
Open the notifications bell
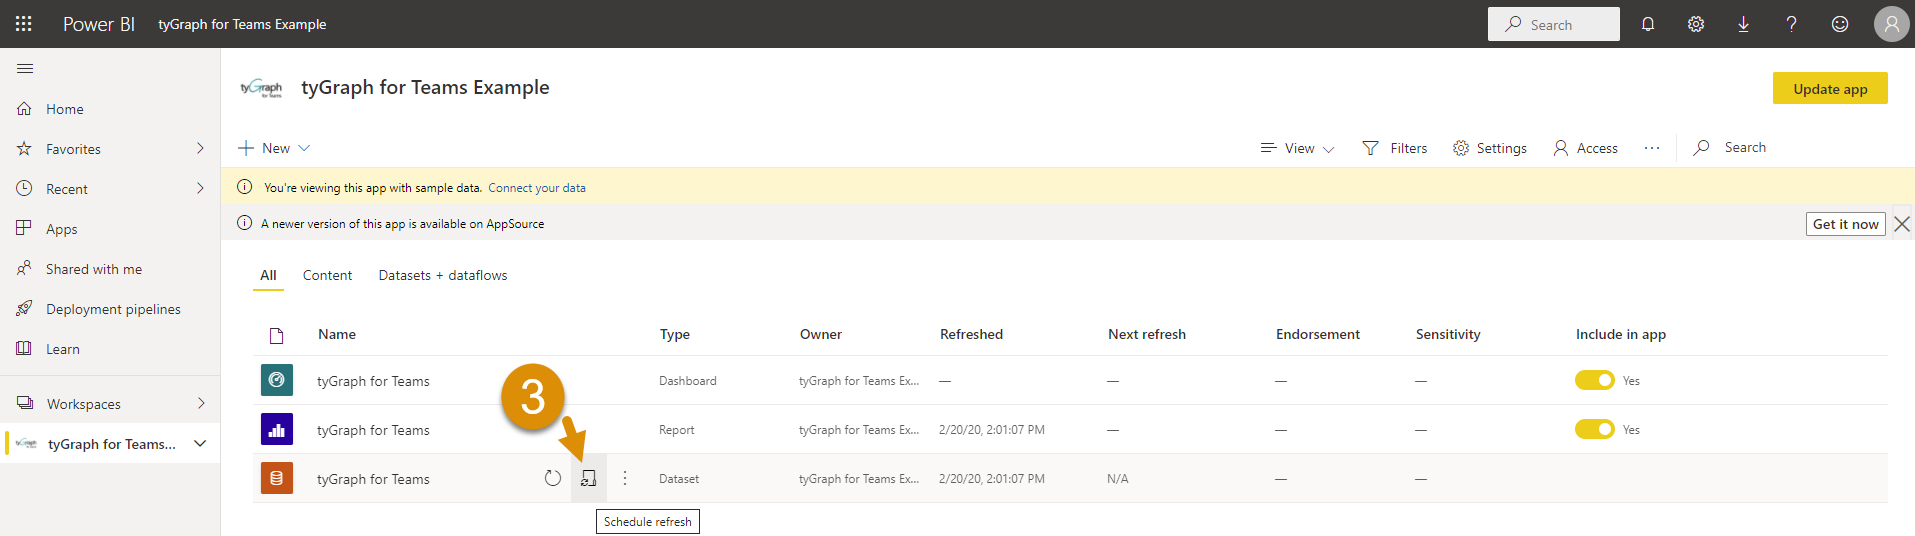click(1648, 24)
